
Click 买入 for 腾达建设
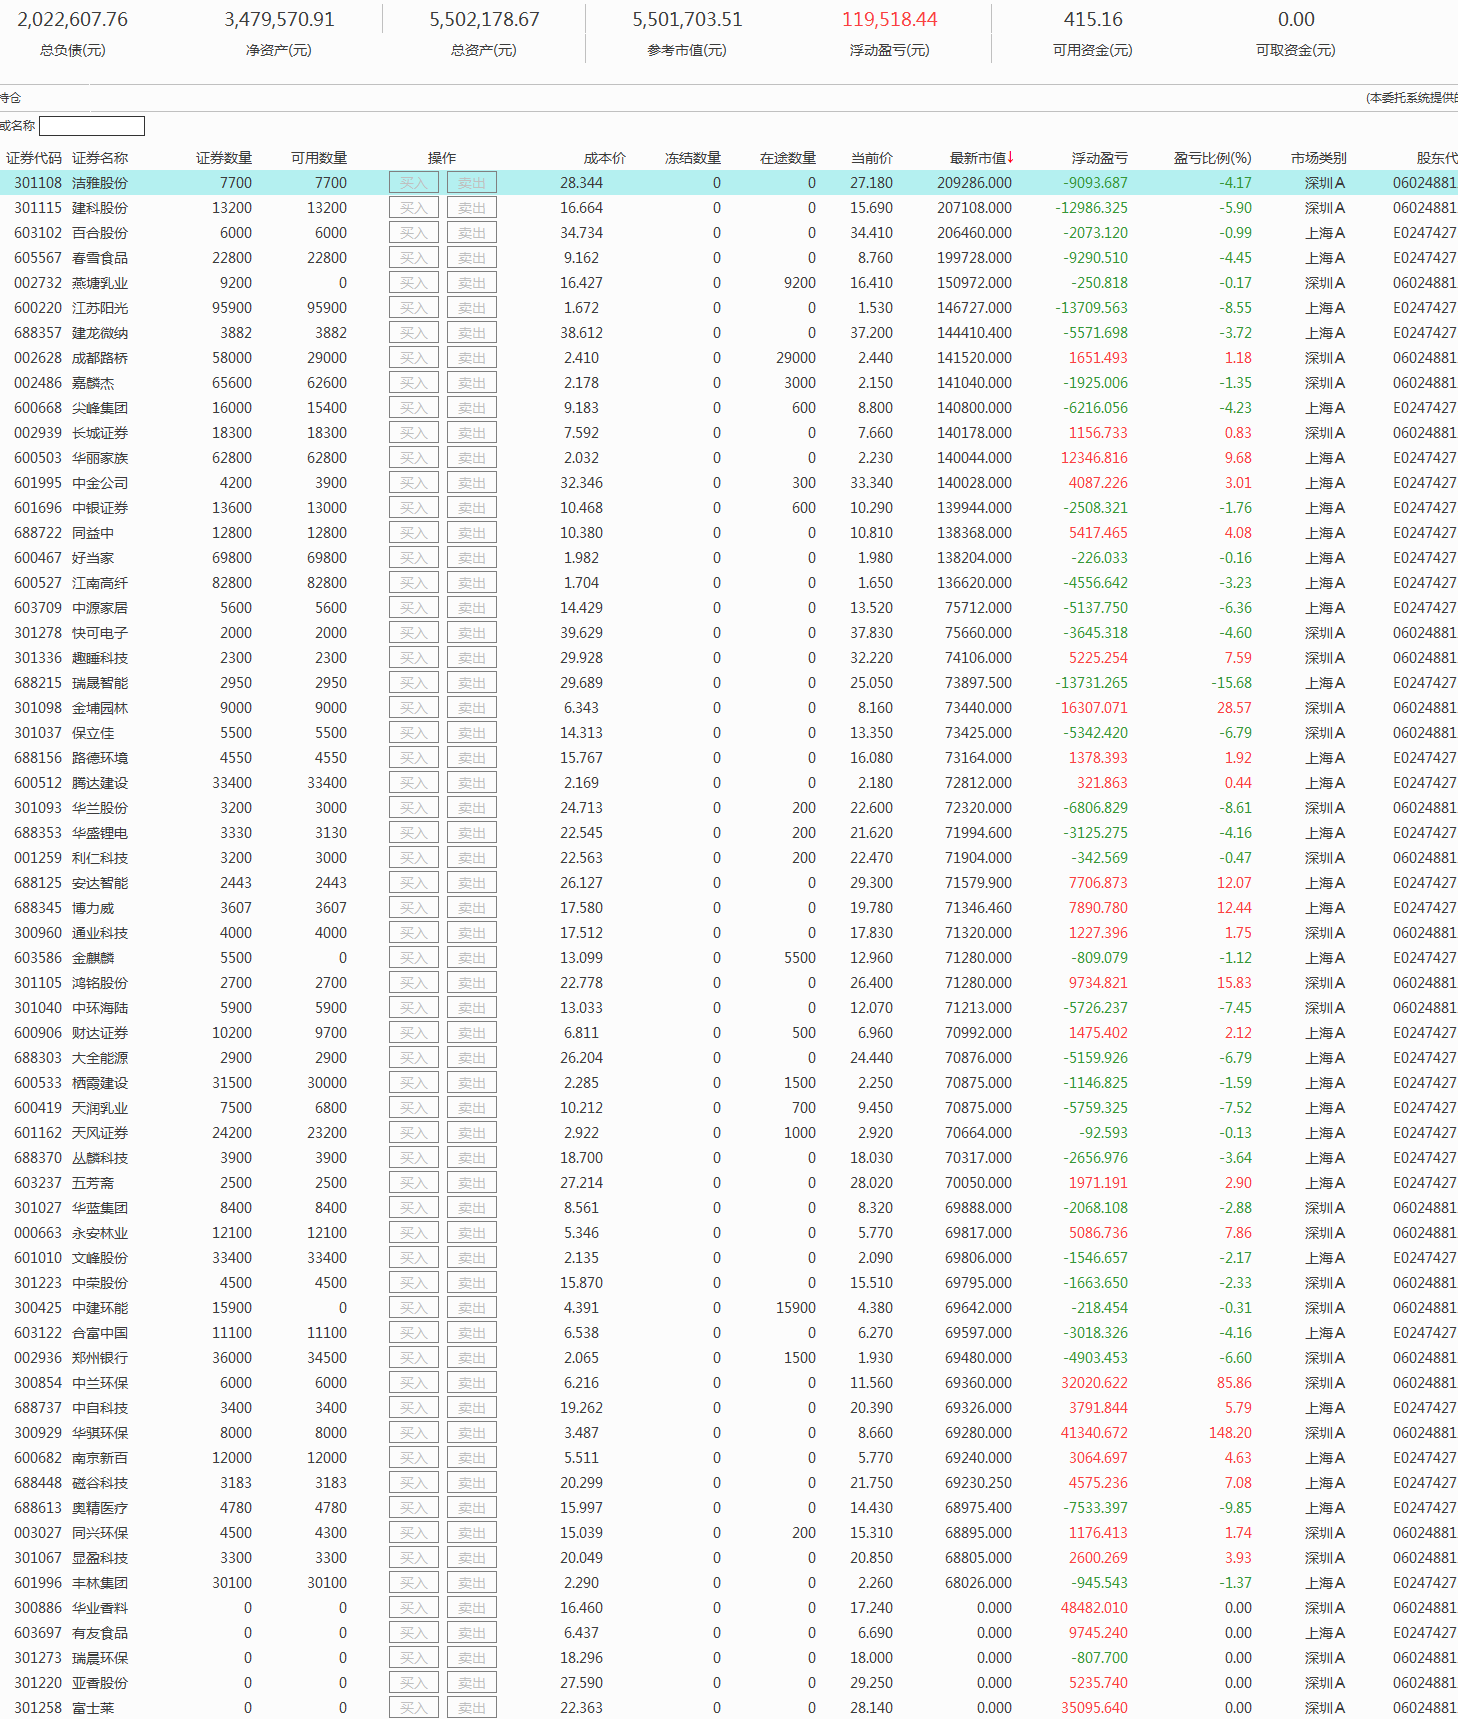click(x=414, y=783)
